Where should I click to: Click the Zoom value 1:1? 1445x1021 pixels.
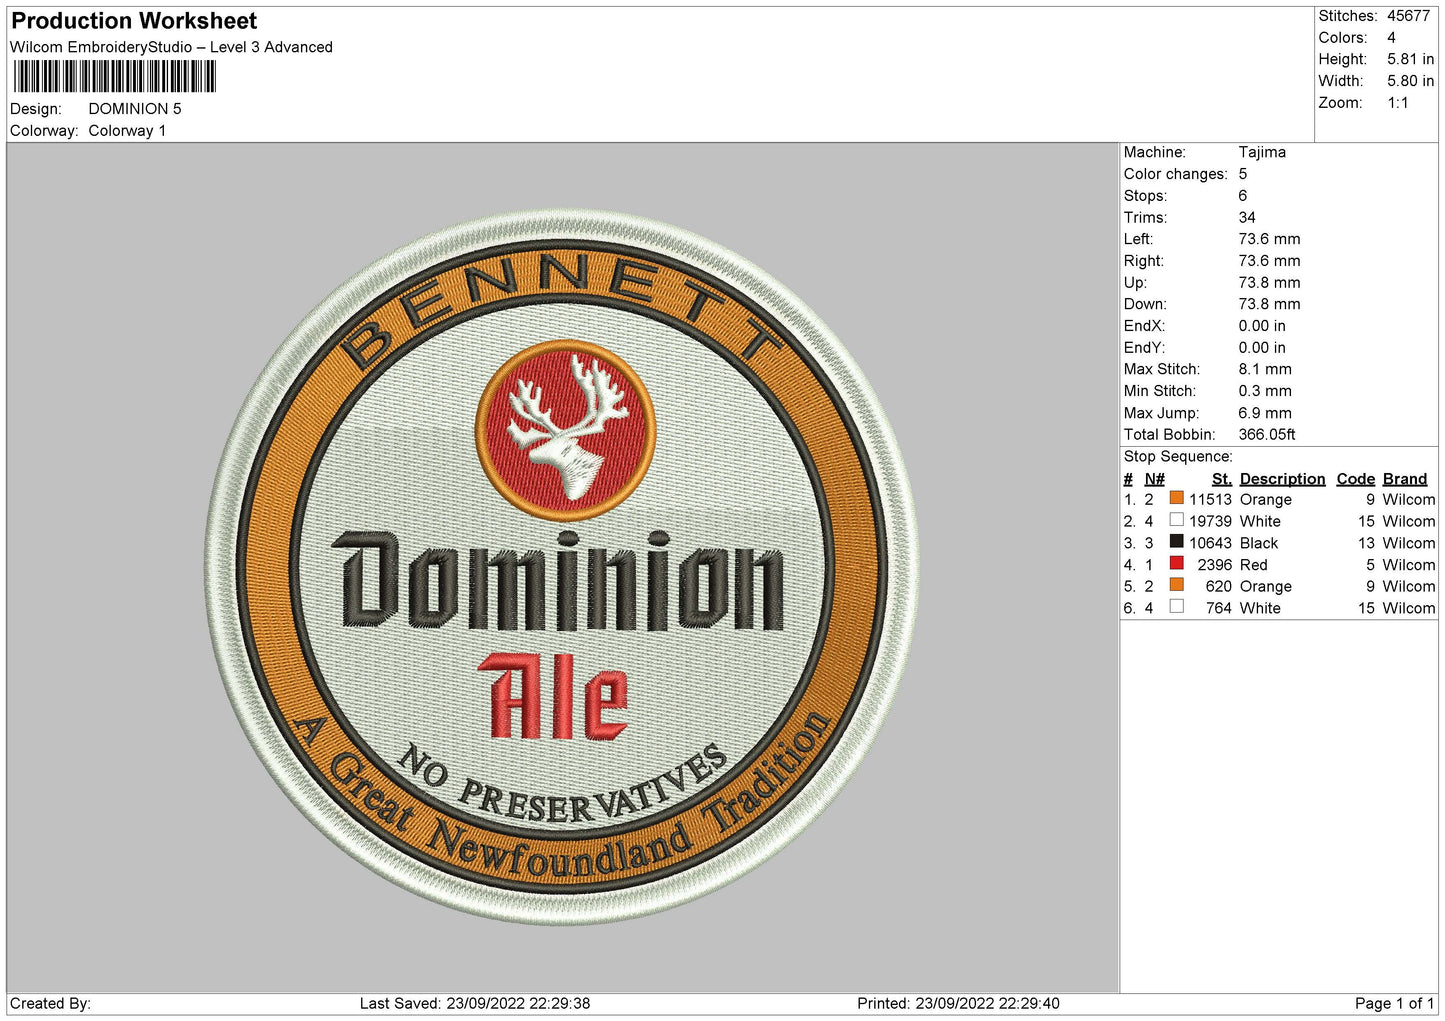coord(1397,103)
